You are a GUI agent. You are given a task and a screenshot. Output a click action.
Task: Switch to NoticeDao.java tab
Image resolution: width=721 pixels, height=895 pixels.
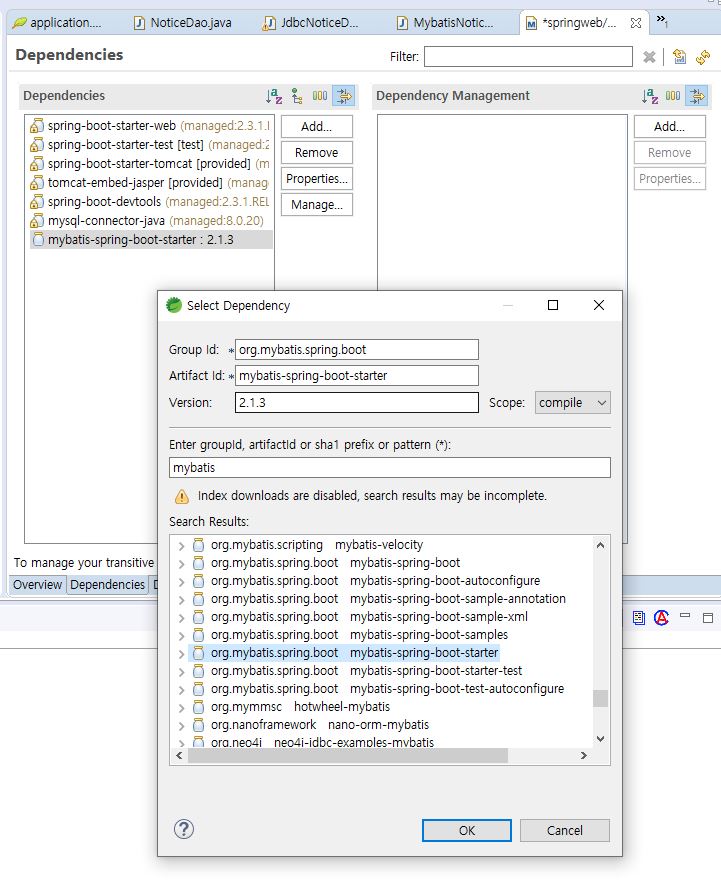(183, 23)
